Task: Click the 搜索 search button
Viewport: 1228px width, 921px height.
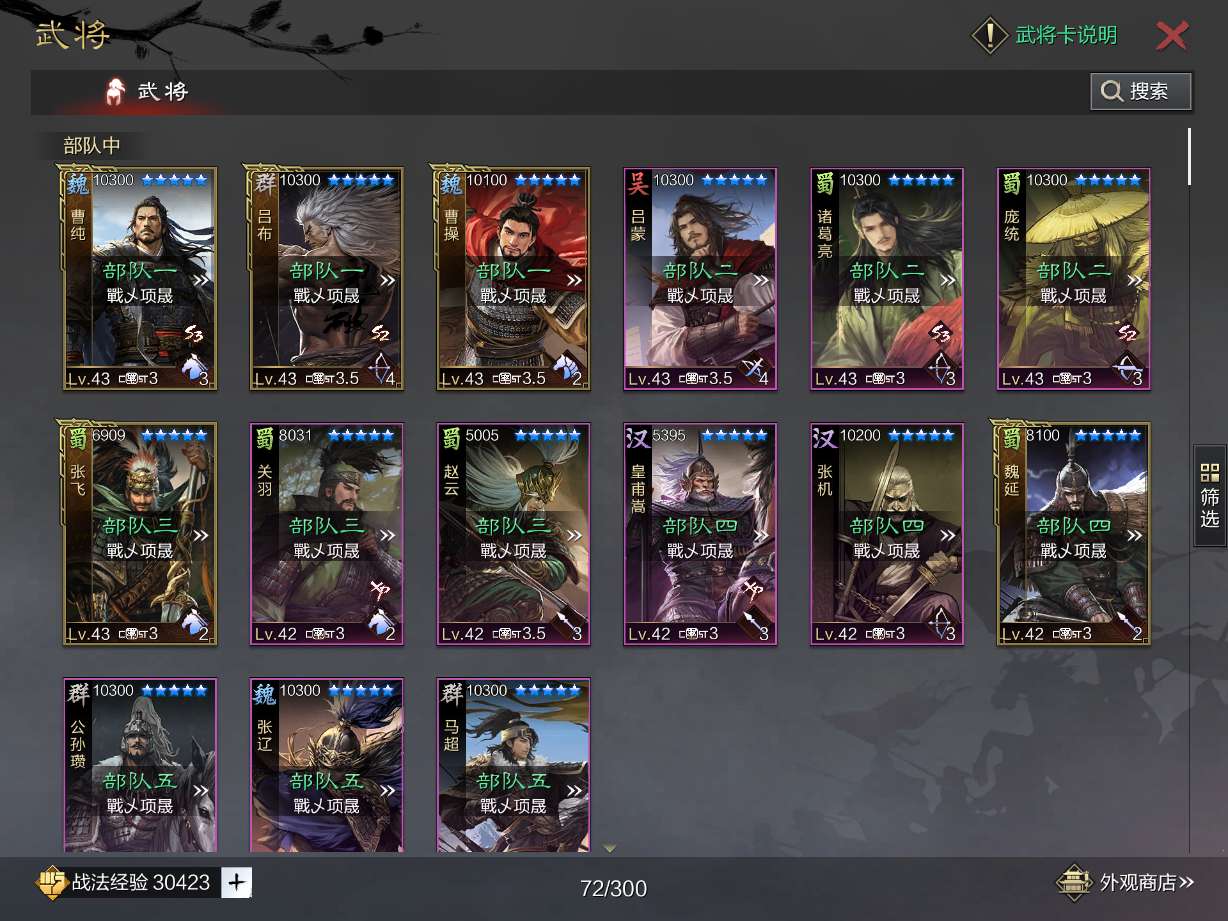Action: tap(1140, 91)
